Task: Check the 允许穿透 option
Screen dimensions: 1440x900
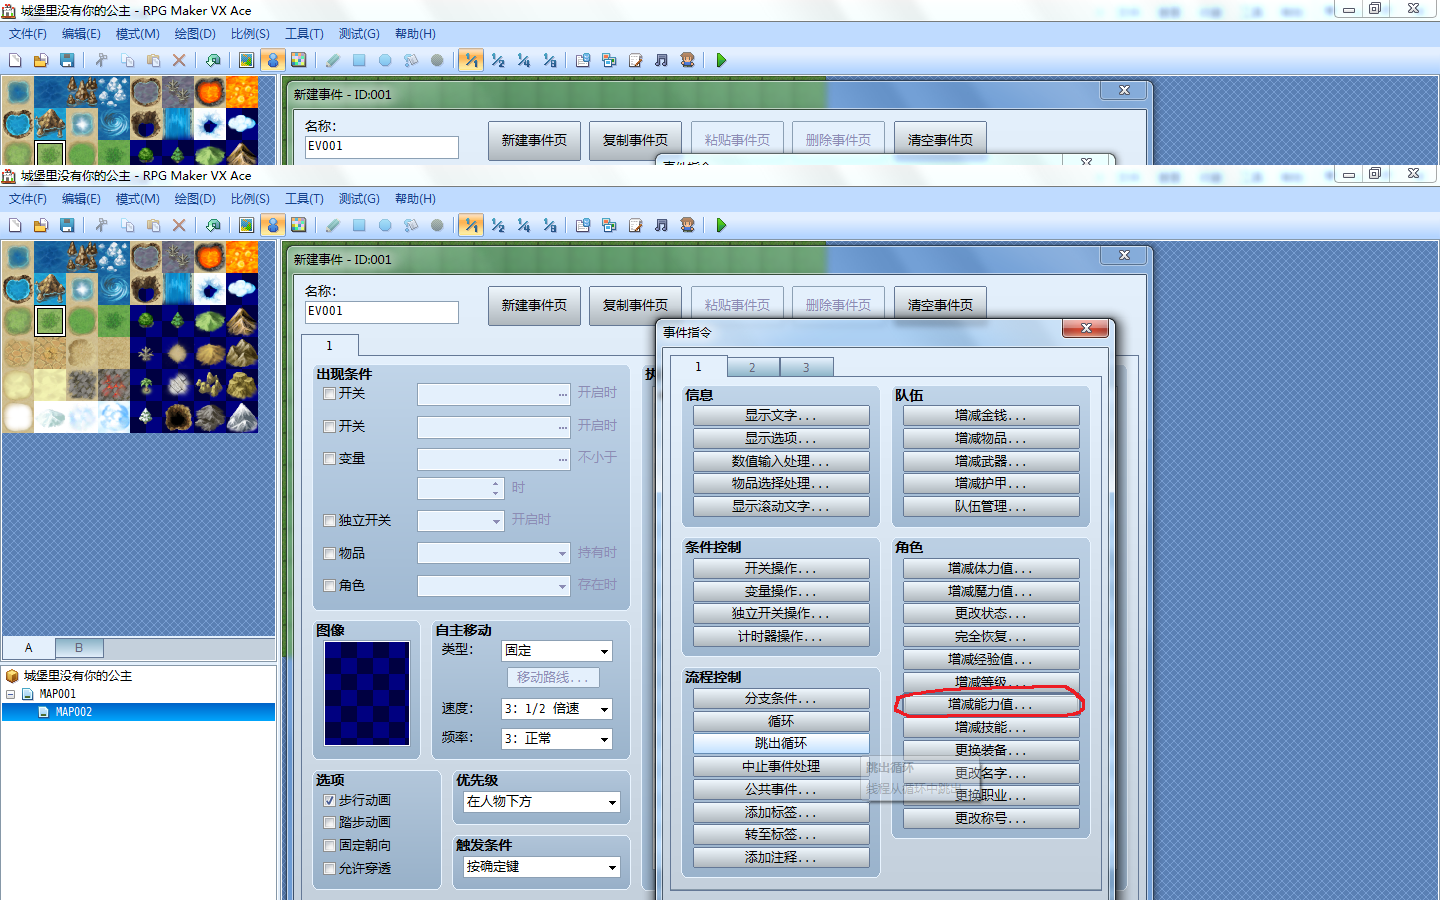Action: [329, 869]
